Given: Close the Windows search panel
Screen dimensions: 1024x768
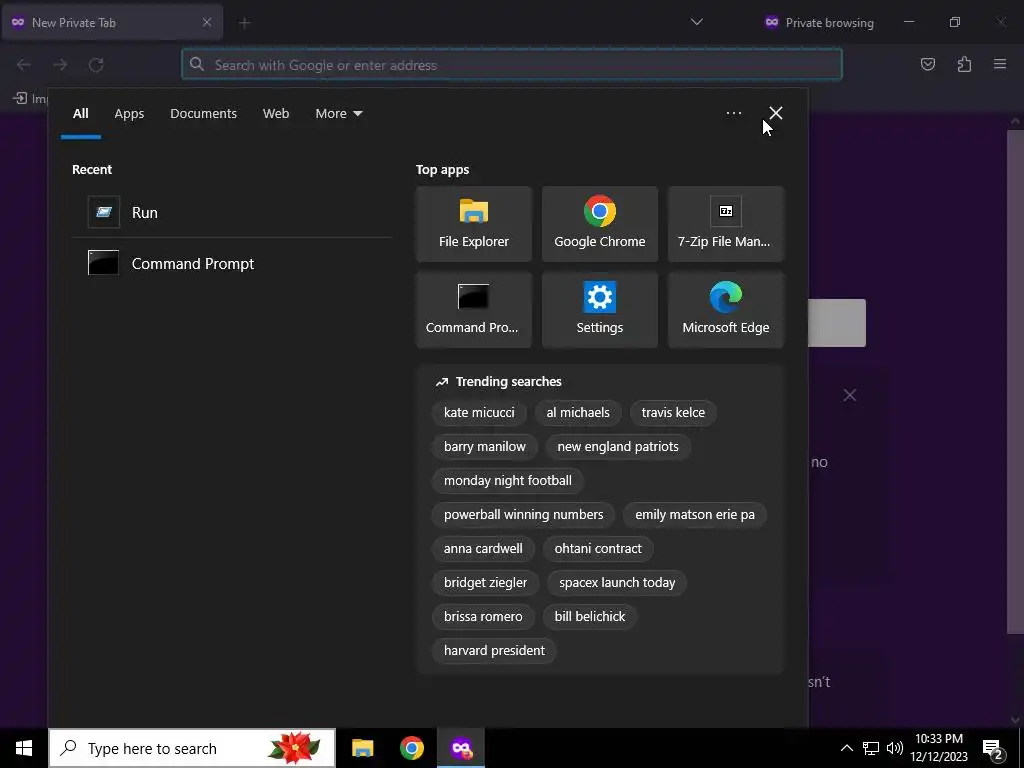Looking at the screenshot, I should (x=775, y=113).
